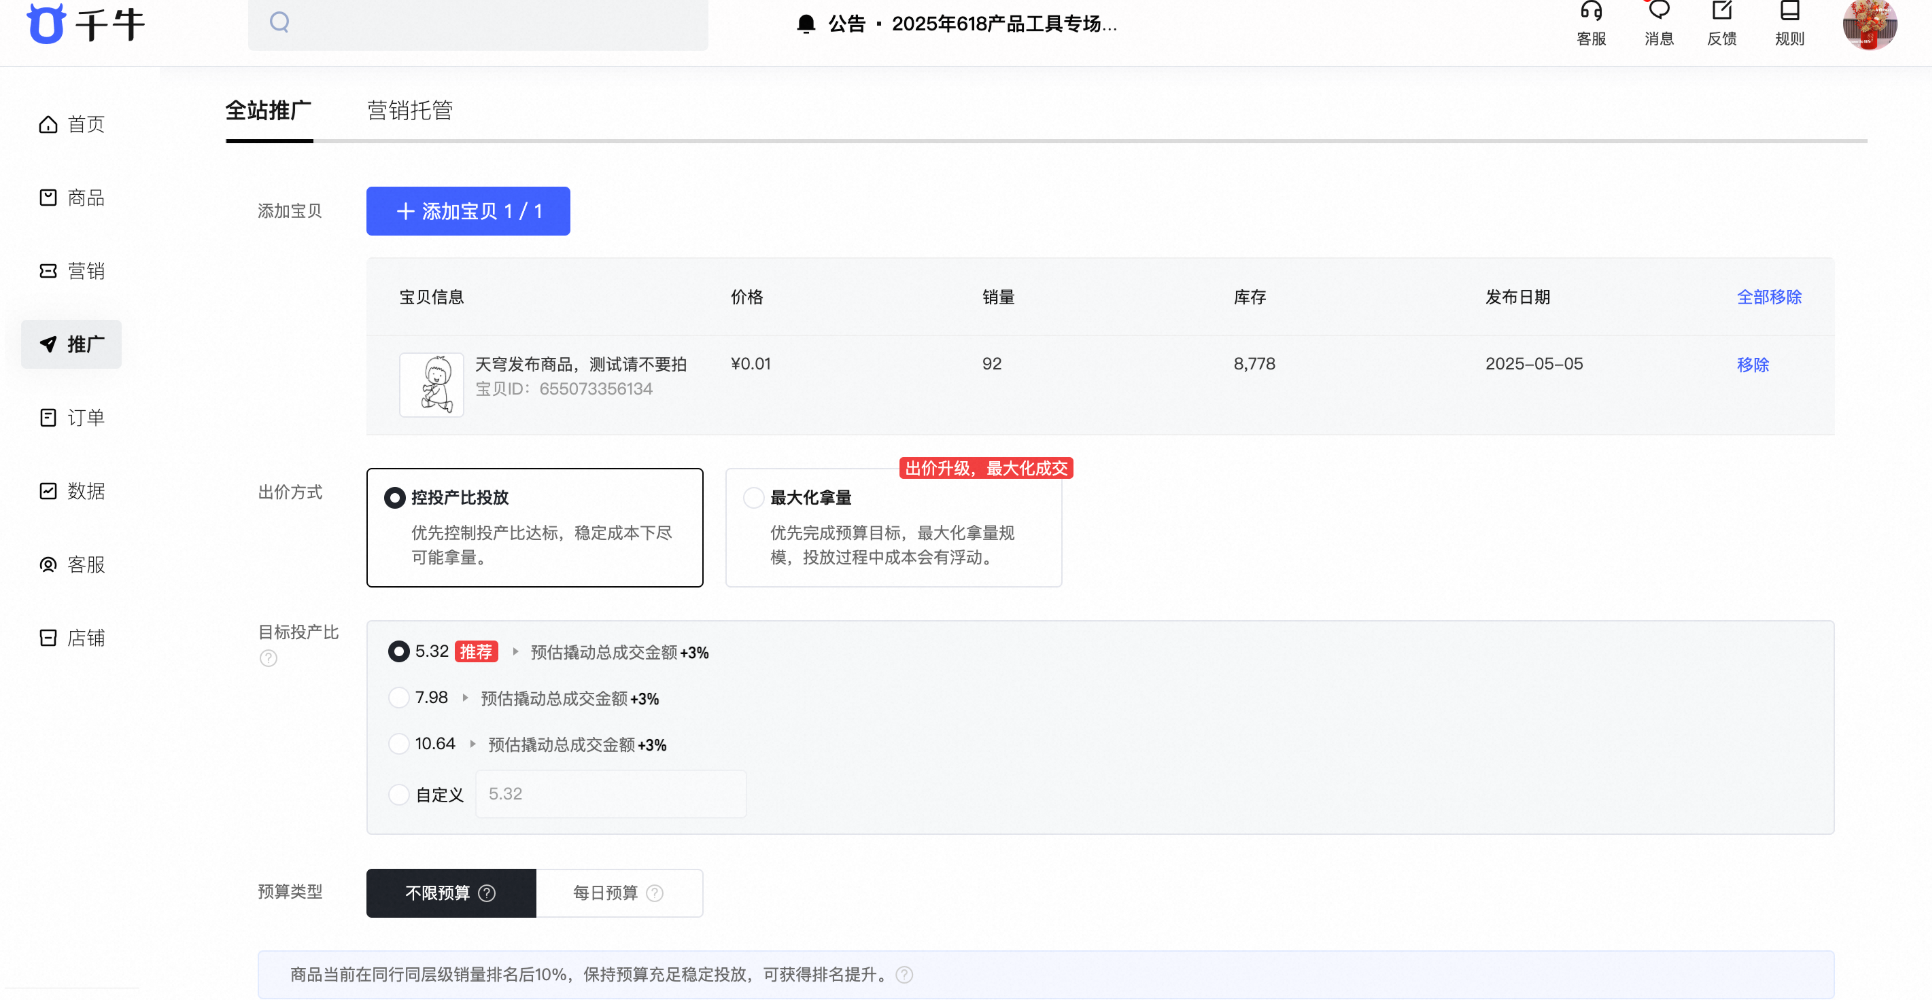Screen dimensions: 1932x1000
Task: Click the Qianniu logo icon
Action: click(x=46, y=23)
